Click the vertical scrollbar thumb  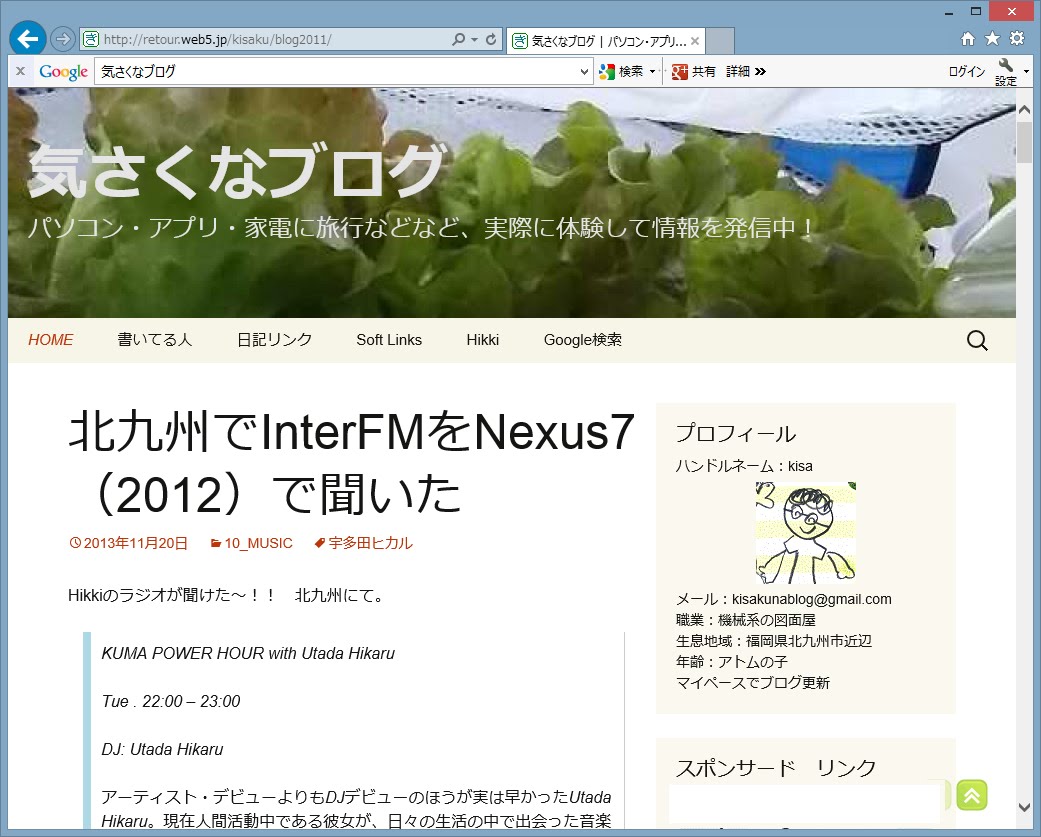tap(1024, 143)
